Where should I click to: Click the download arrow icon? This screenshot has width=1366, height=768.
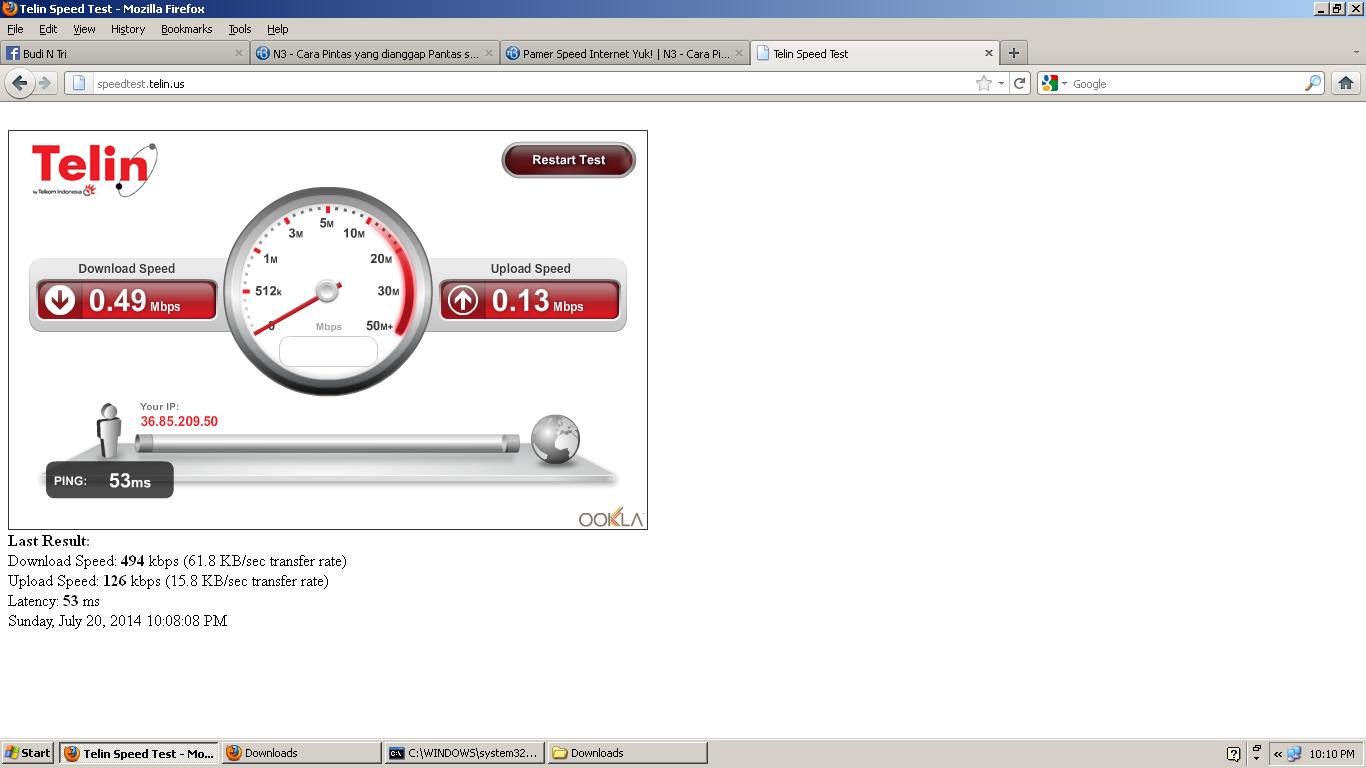point(60,300)
